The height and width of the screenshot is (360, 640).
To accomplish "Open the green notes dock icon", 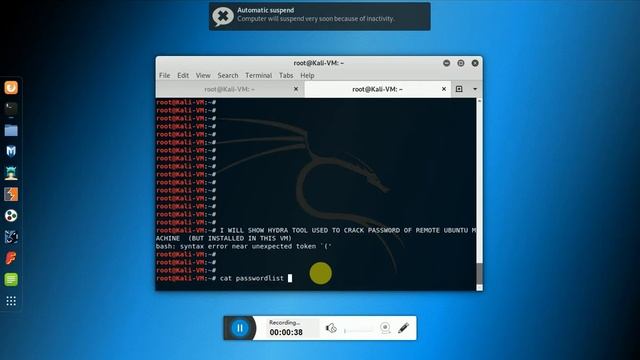I will 11,280.
